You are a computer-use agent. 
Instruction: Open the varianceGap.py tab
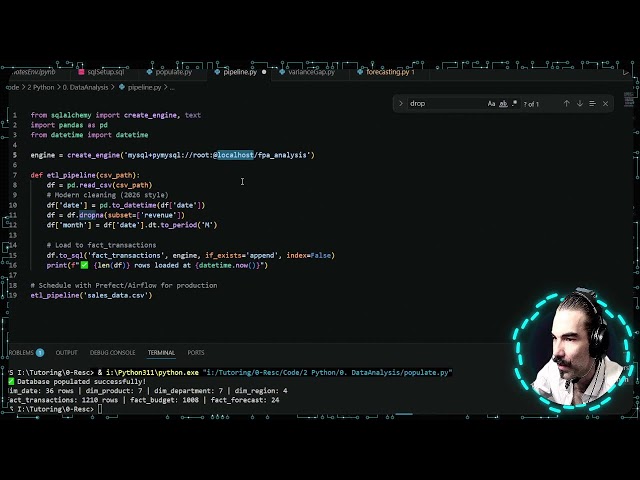click(311, 72)
